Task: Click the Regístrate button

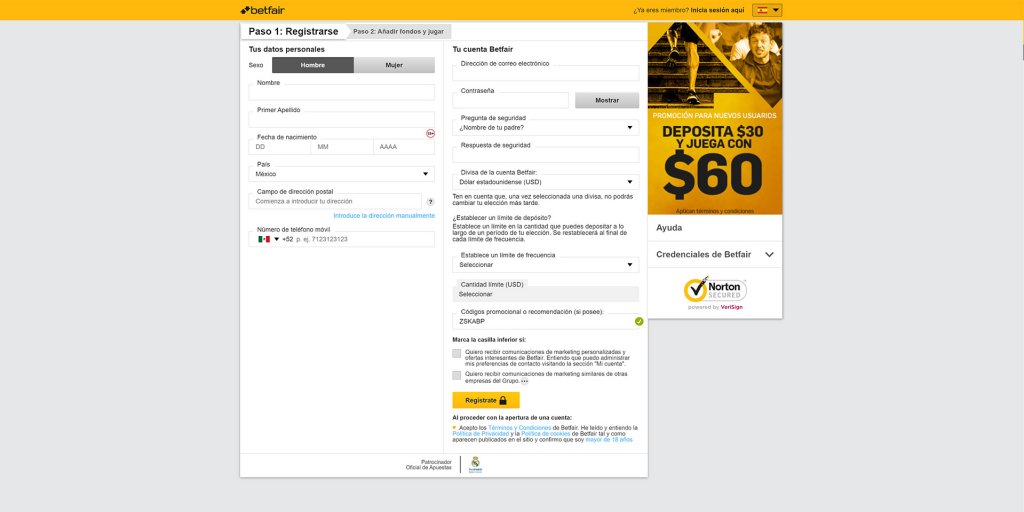Action: pyautogui.click(x=486, y=400)
